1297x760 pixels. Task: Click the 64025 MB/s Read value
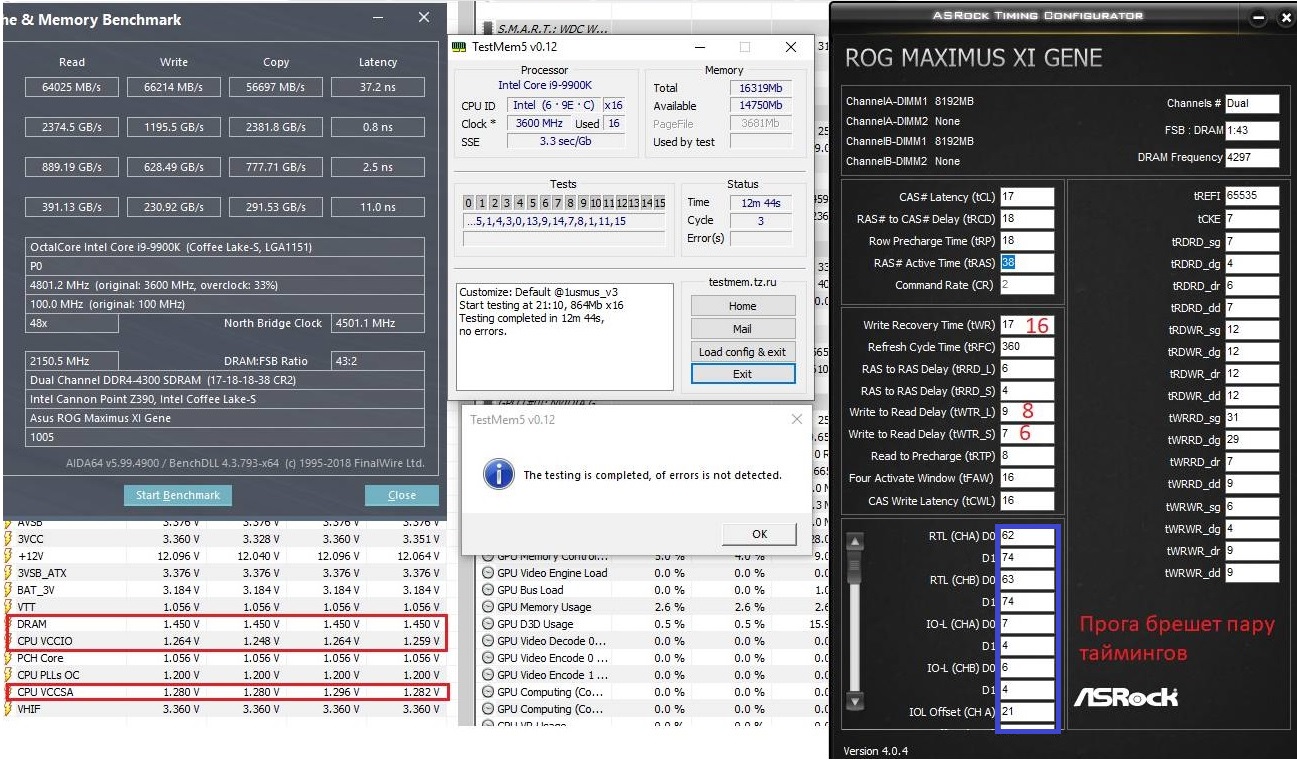72,87
